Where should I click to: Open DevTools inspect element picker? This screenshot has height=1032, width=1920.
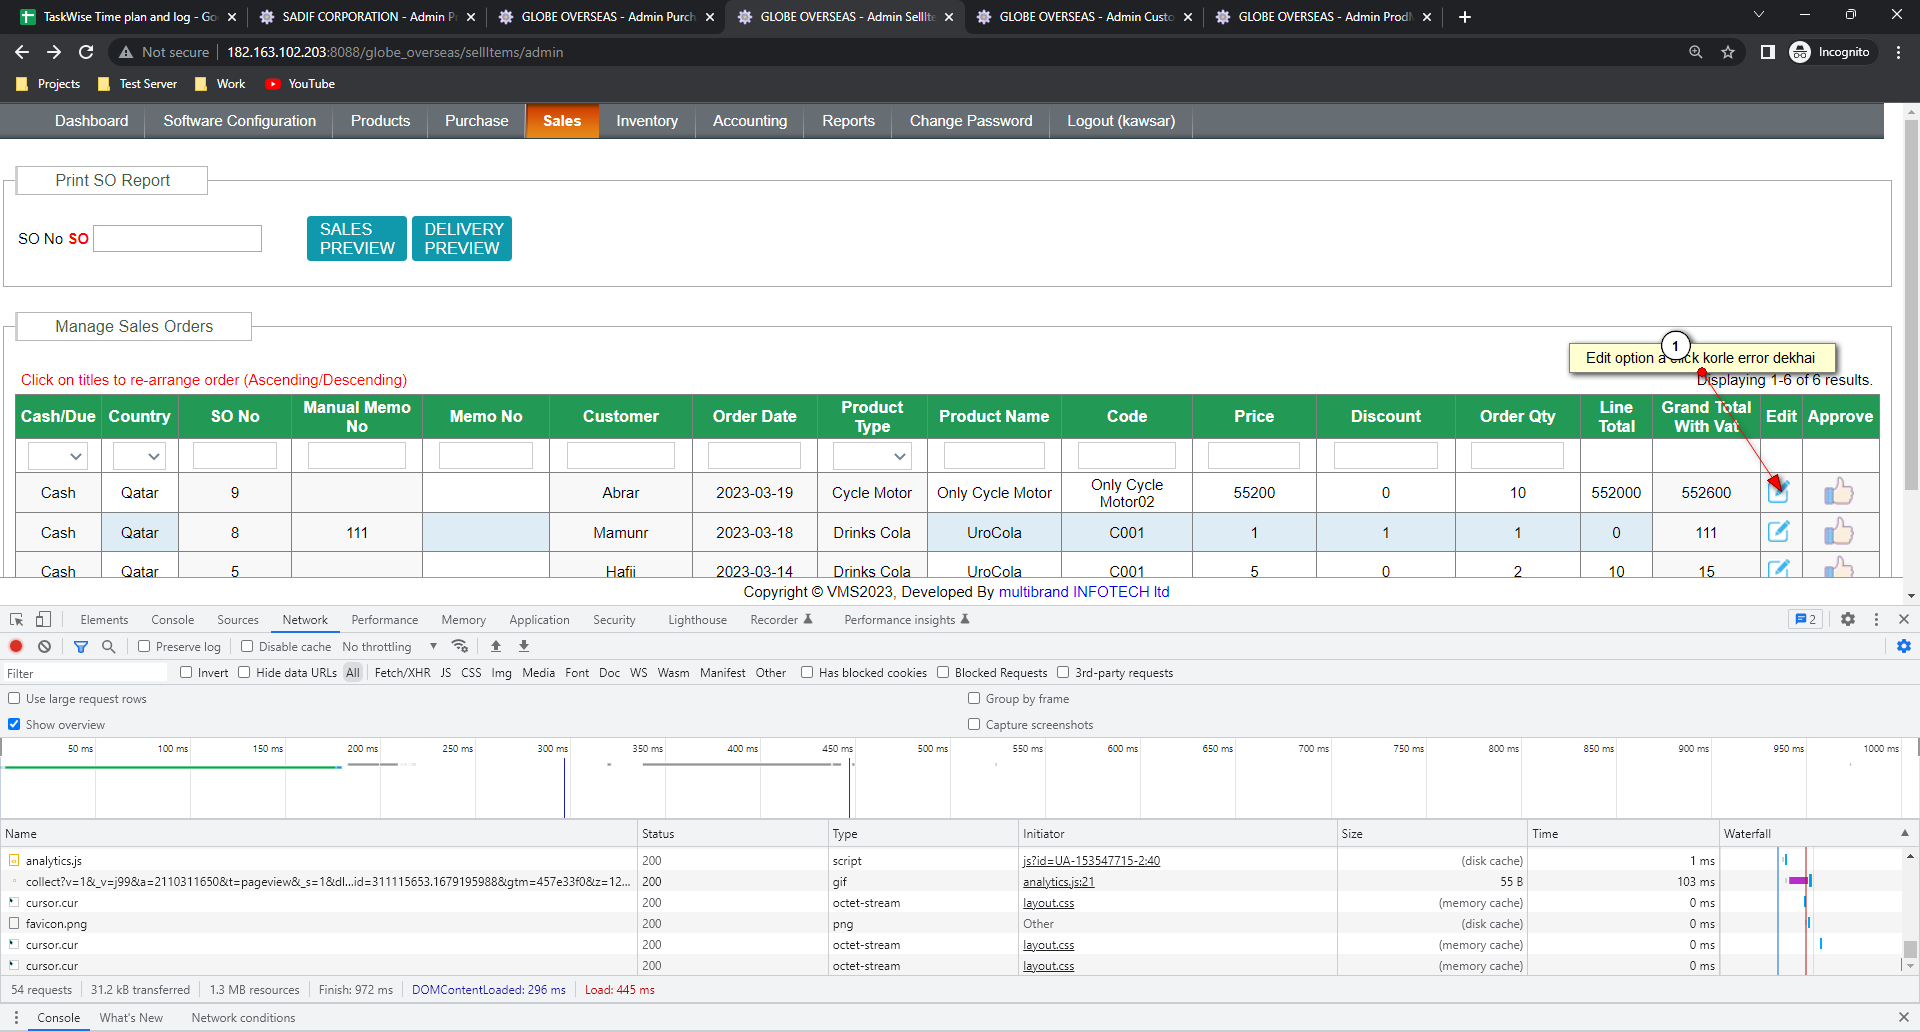[x=16, y=619]
